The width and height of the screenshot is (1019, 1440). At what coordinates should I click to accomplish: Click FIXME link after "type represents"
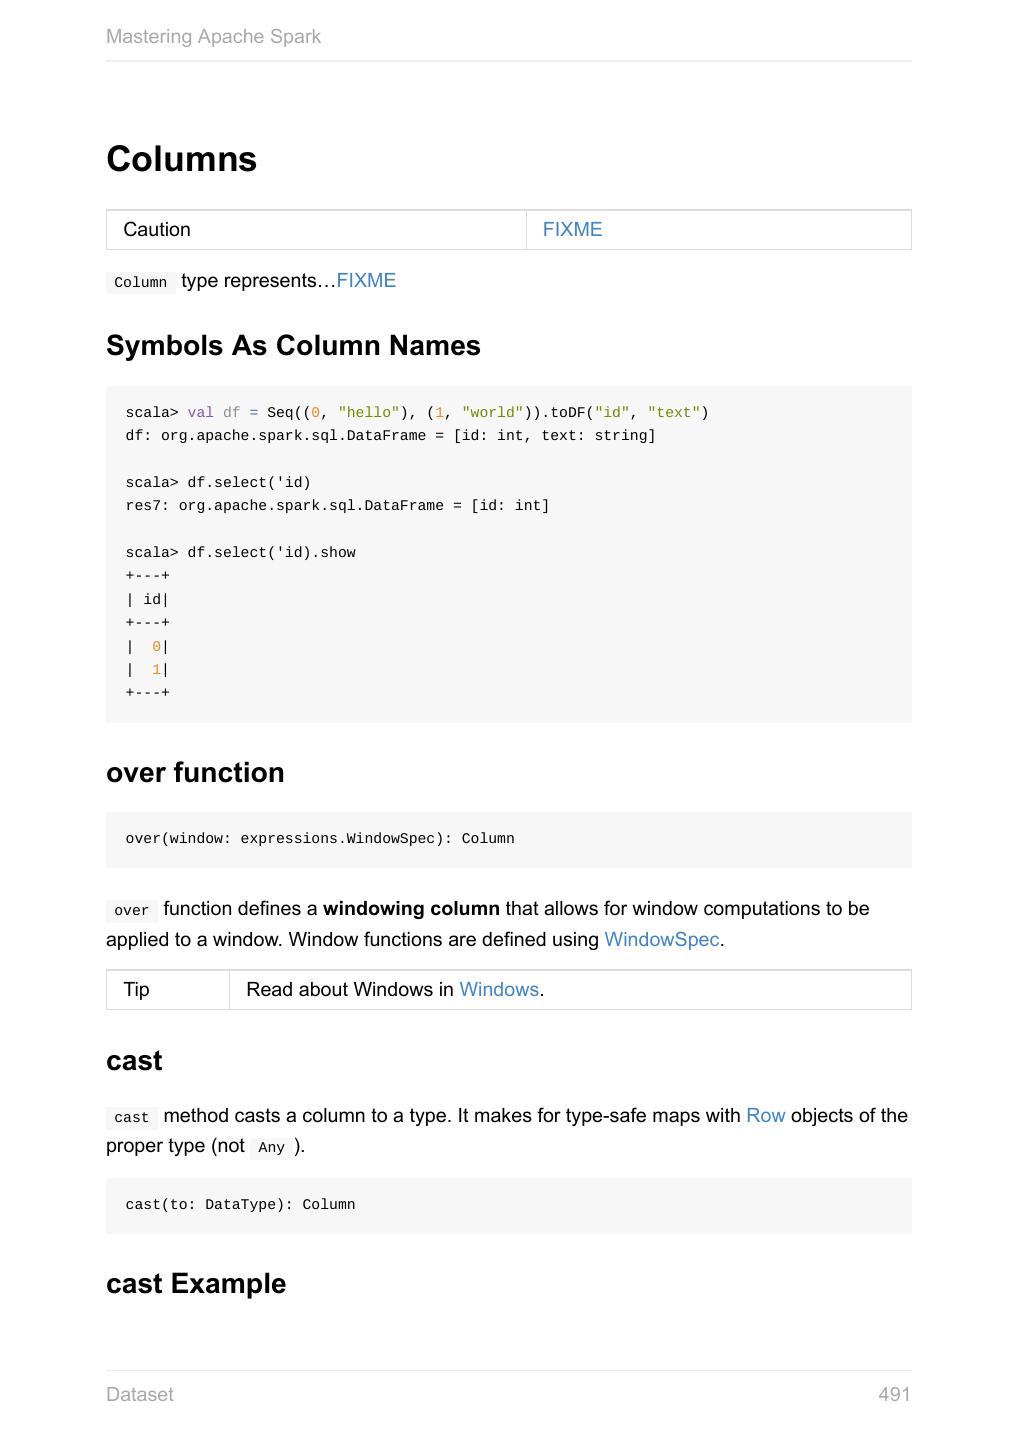point(366,281)
